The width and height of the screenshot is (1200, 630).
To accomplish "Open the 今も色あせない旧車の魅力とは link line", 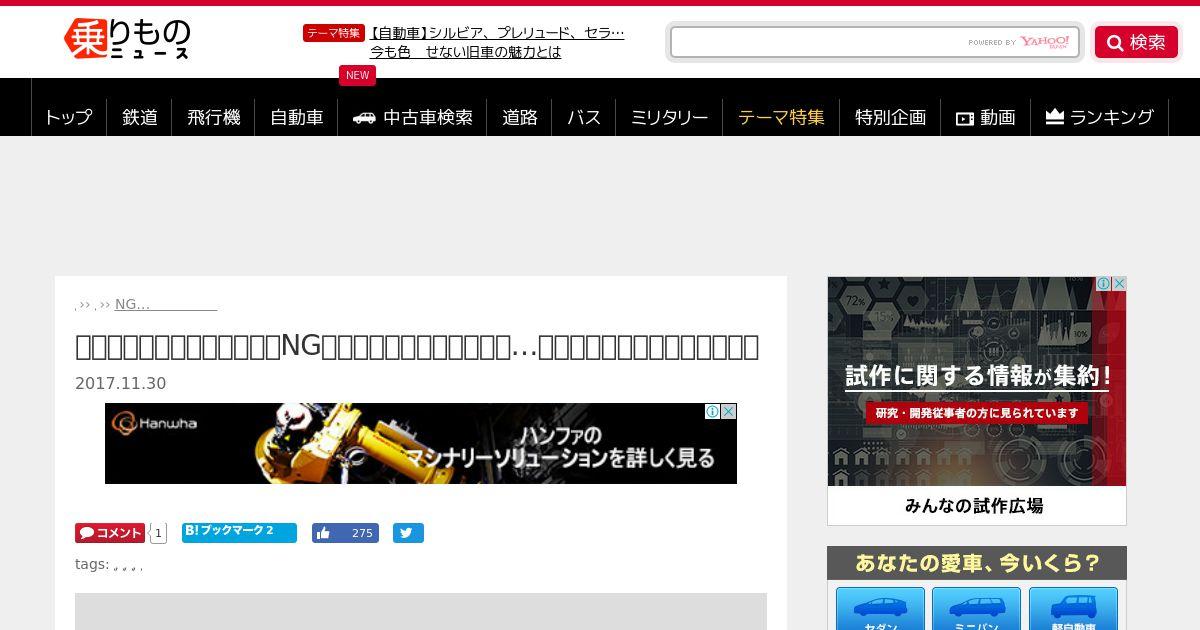I will click(465, 52).
